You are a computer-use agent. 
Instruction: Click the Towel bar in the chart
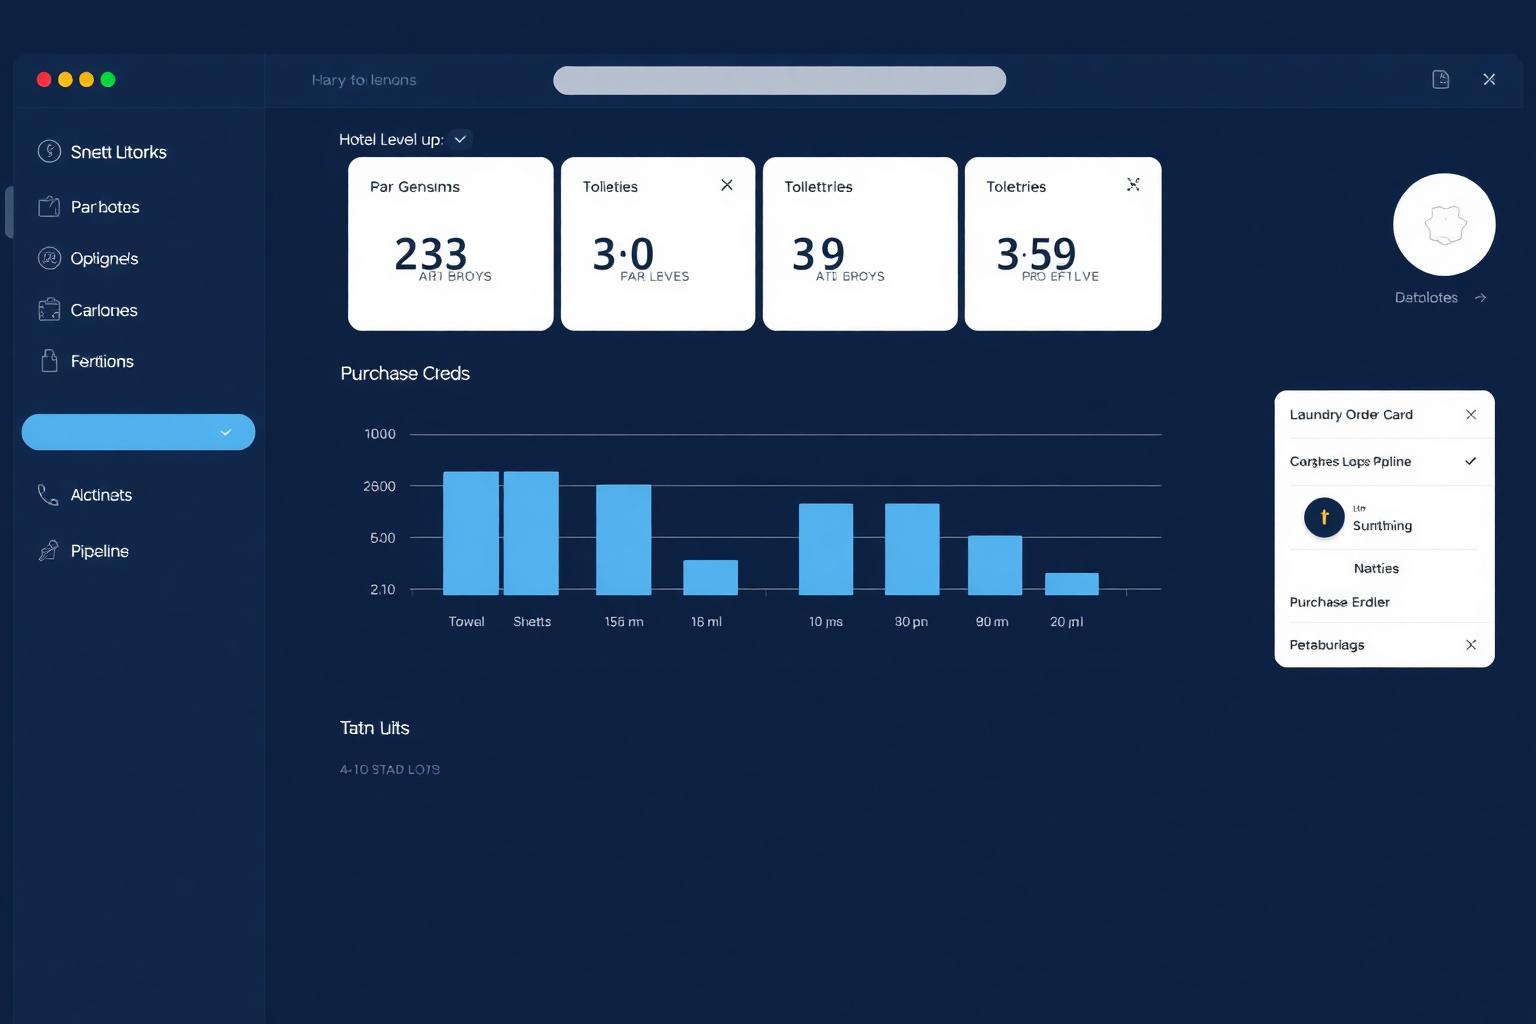click(x=471, y=533)
